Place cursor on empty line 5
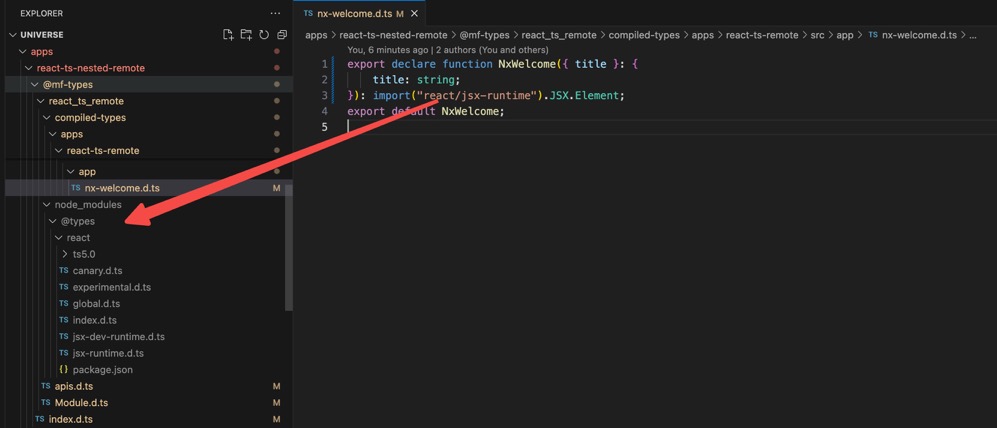 pyautogui.click(x=500, y=127)
